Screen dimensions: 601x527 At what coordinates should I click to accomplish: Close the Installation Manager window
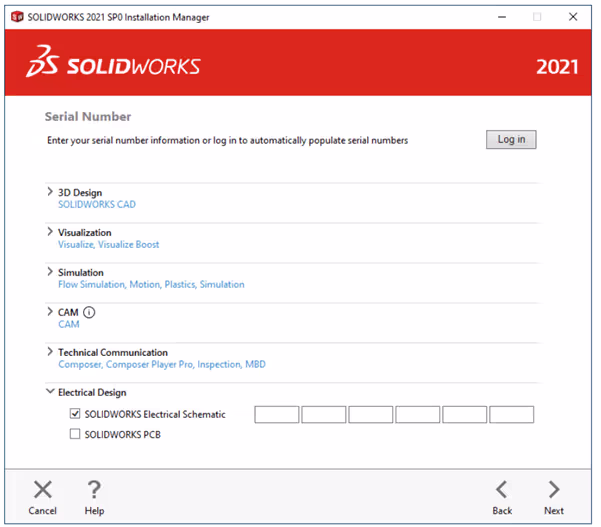tap(573, 17)
